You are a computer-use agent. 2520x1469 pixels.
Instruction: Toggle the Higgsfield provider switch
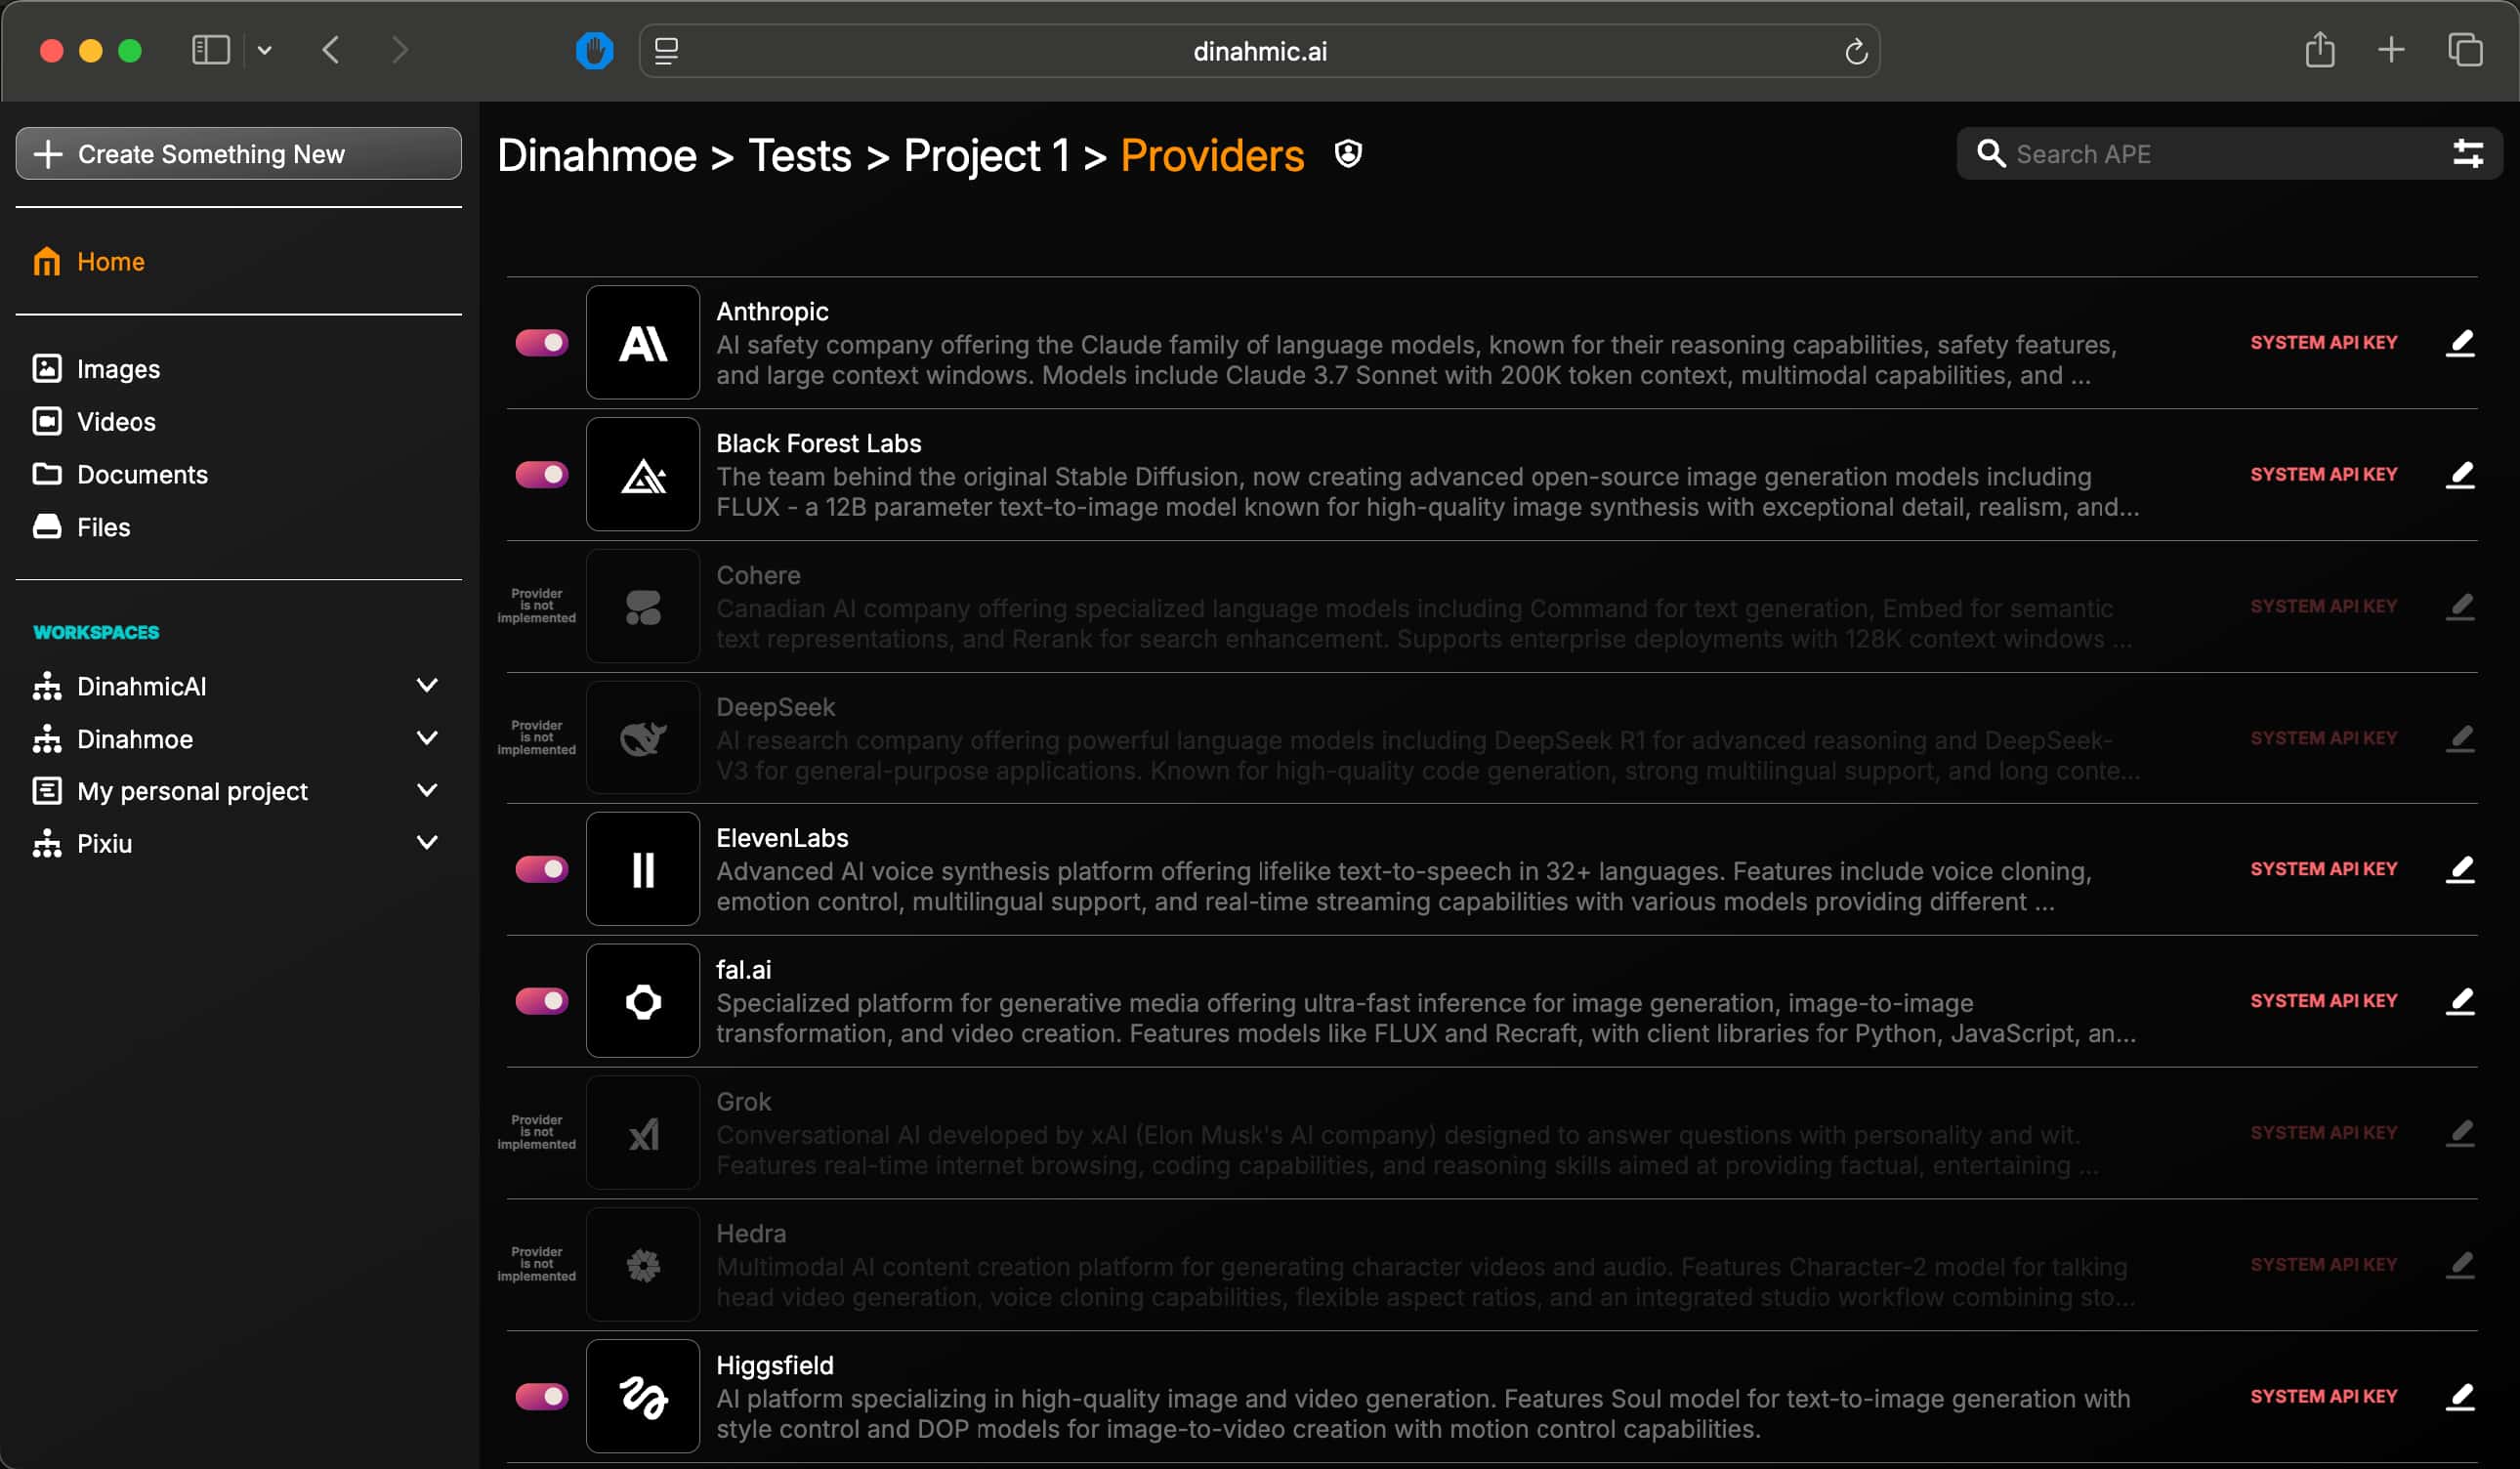coord(541,1396)
